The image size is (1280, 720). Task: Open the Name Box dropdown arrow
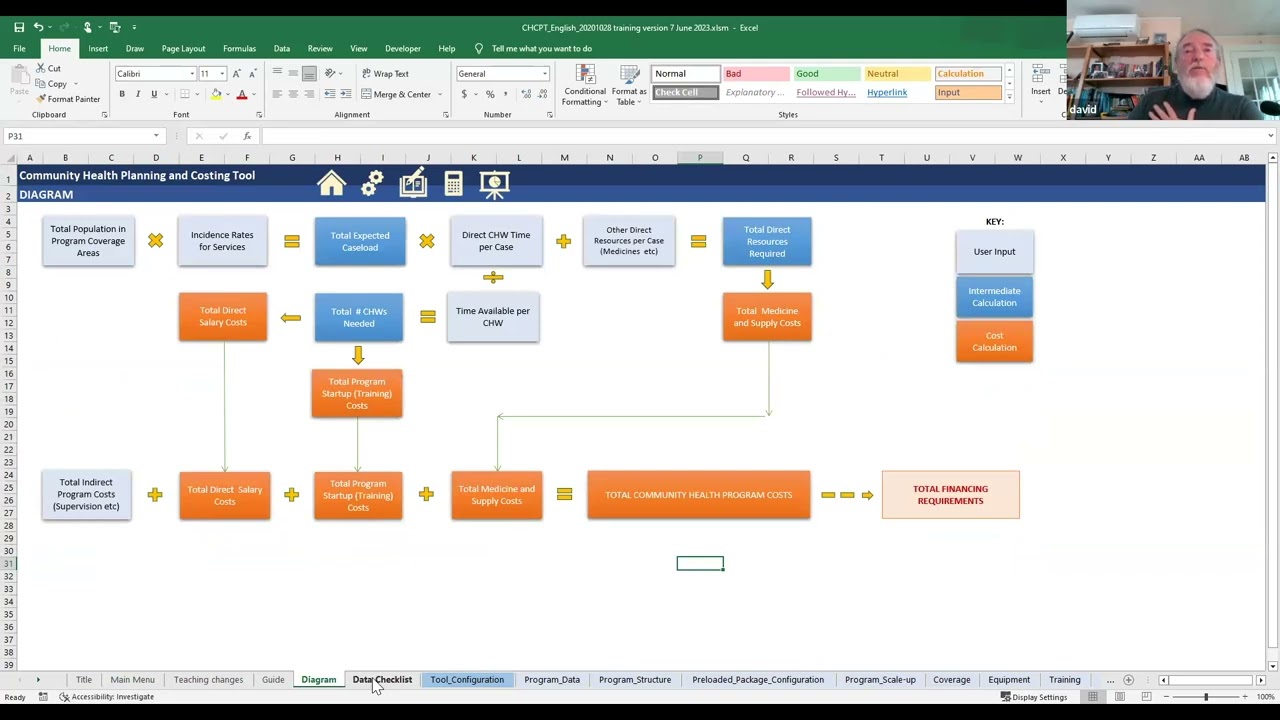click(x=156, y=136)
